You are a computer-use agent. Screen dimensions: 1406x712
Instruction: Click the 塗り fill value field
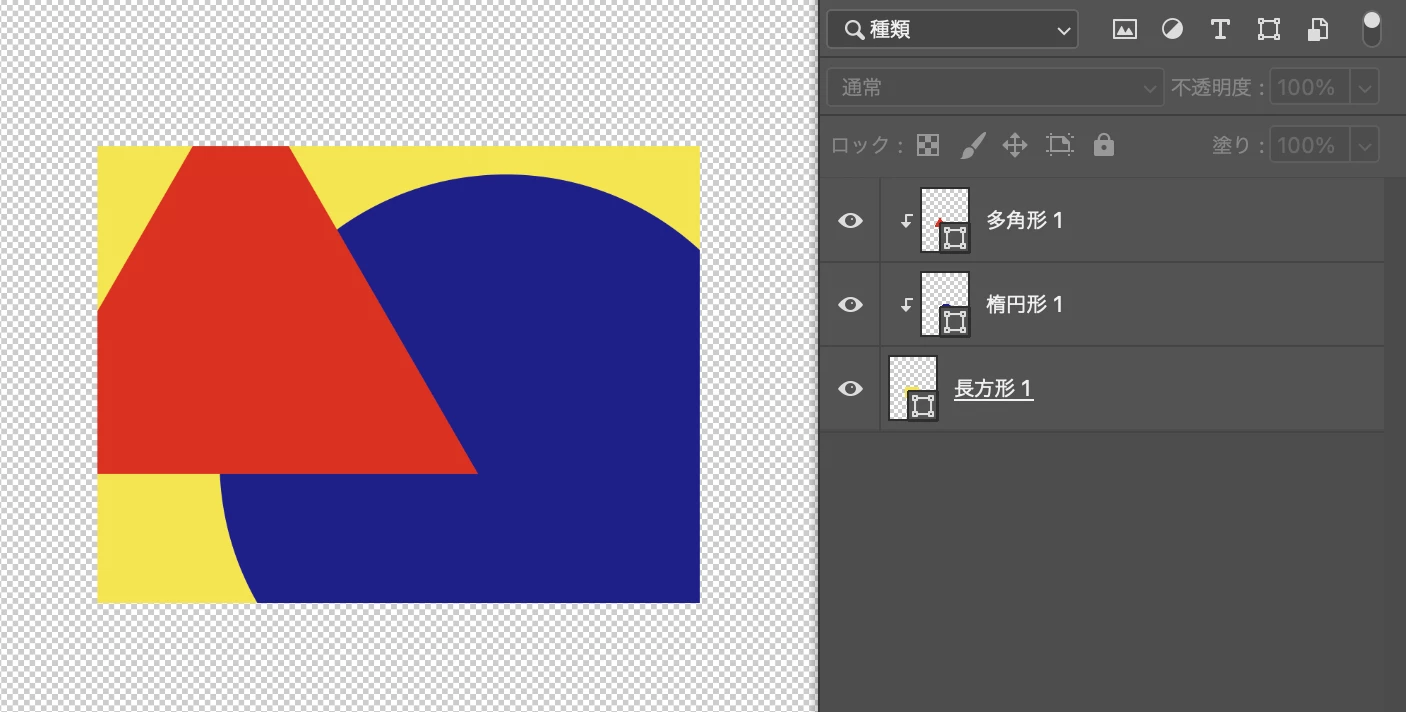click(1309, 145)
